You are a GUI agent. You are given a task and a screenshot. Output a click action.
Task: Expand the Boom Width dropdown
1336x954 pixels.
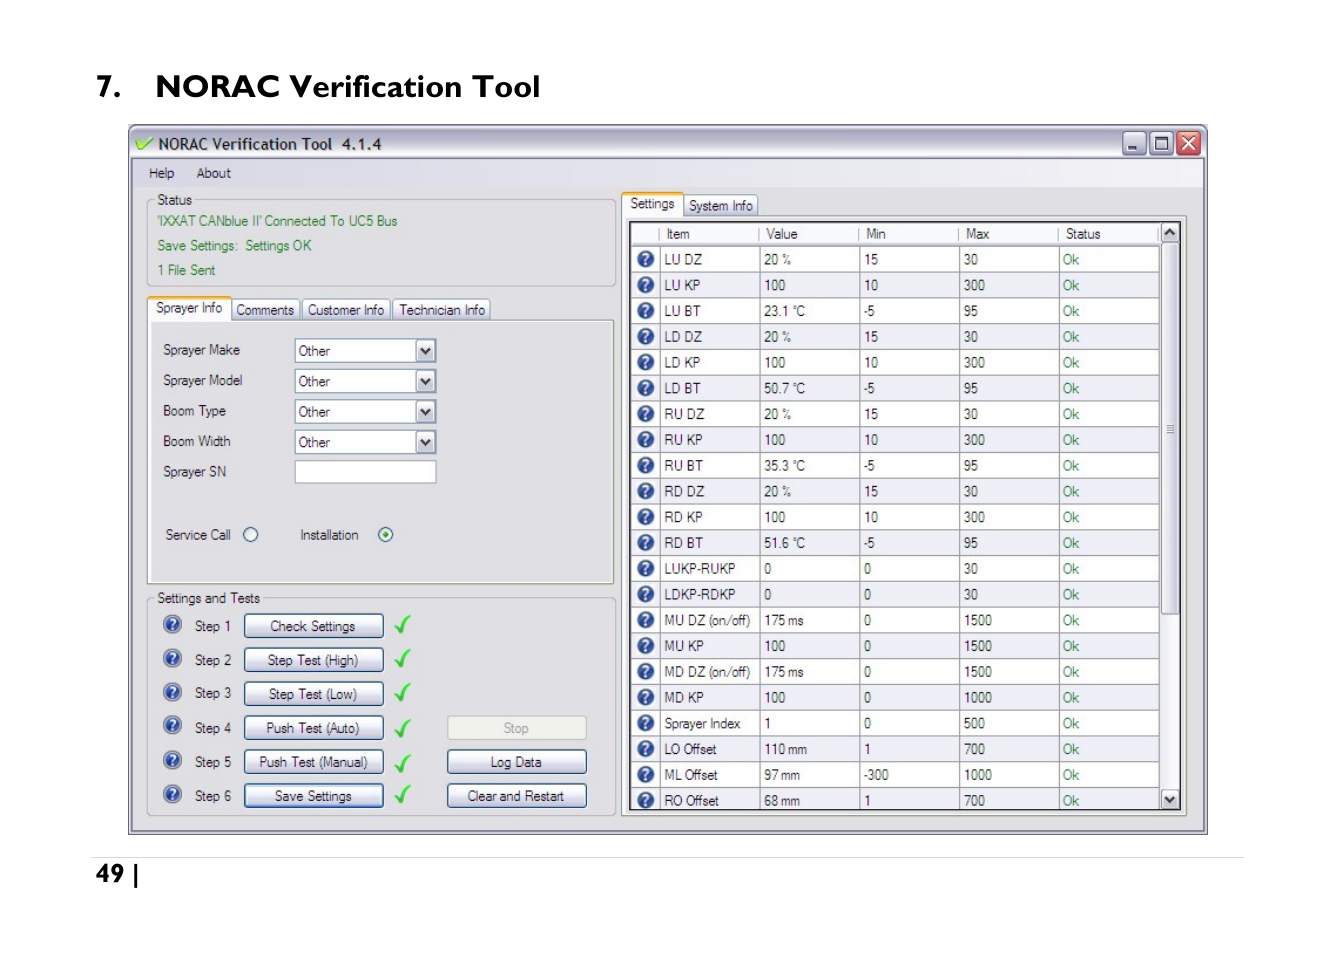[425, 442]
